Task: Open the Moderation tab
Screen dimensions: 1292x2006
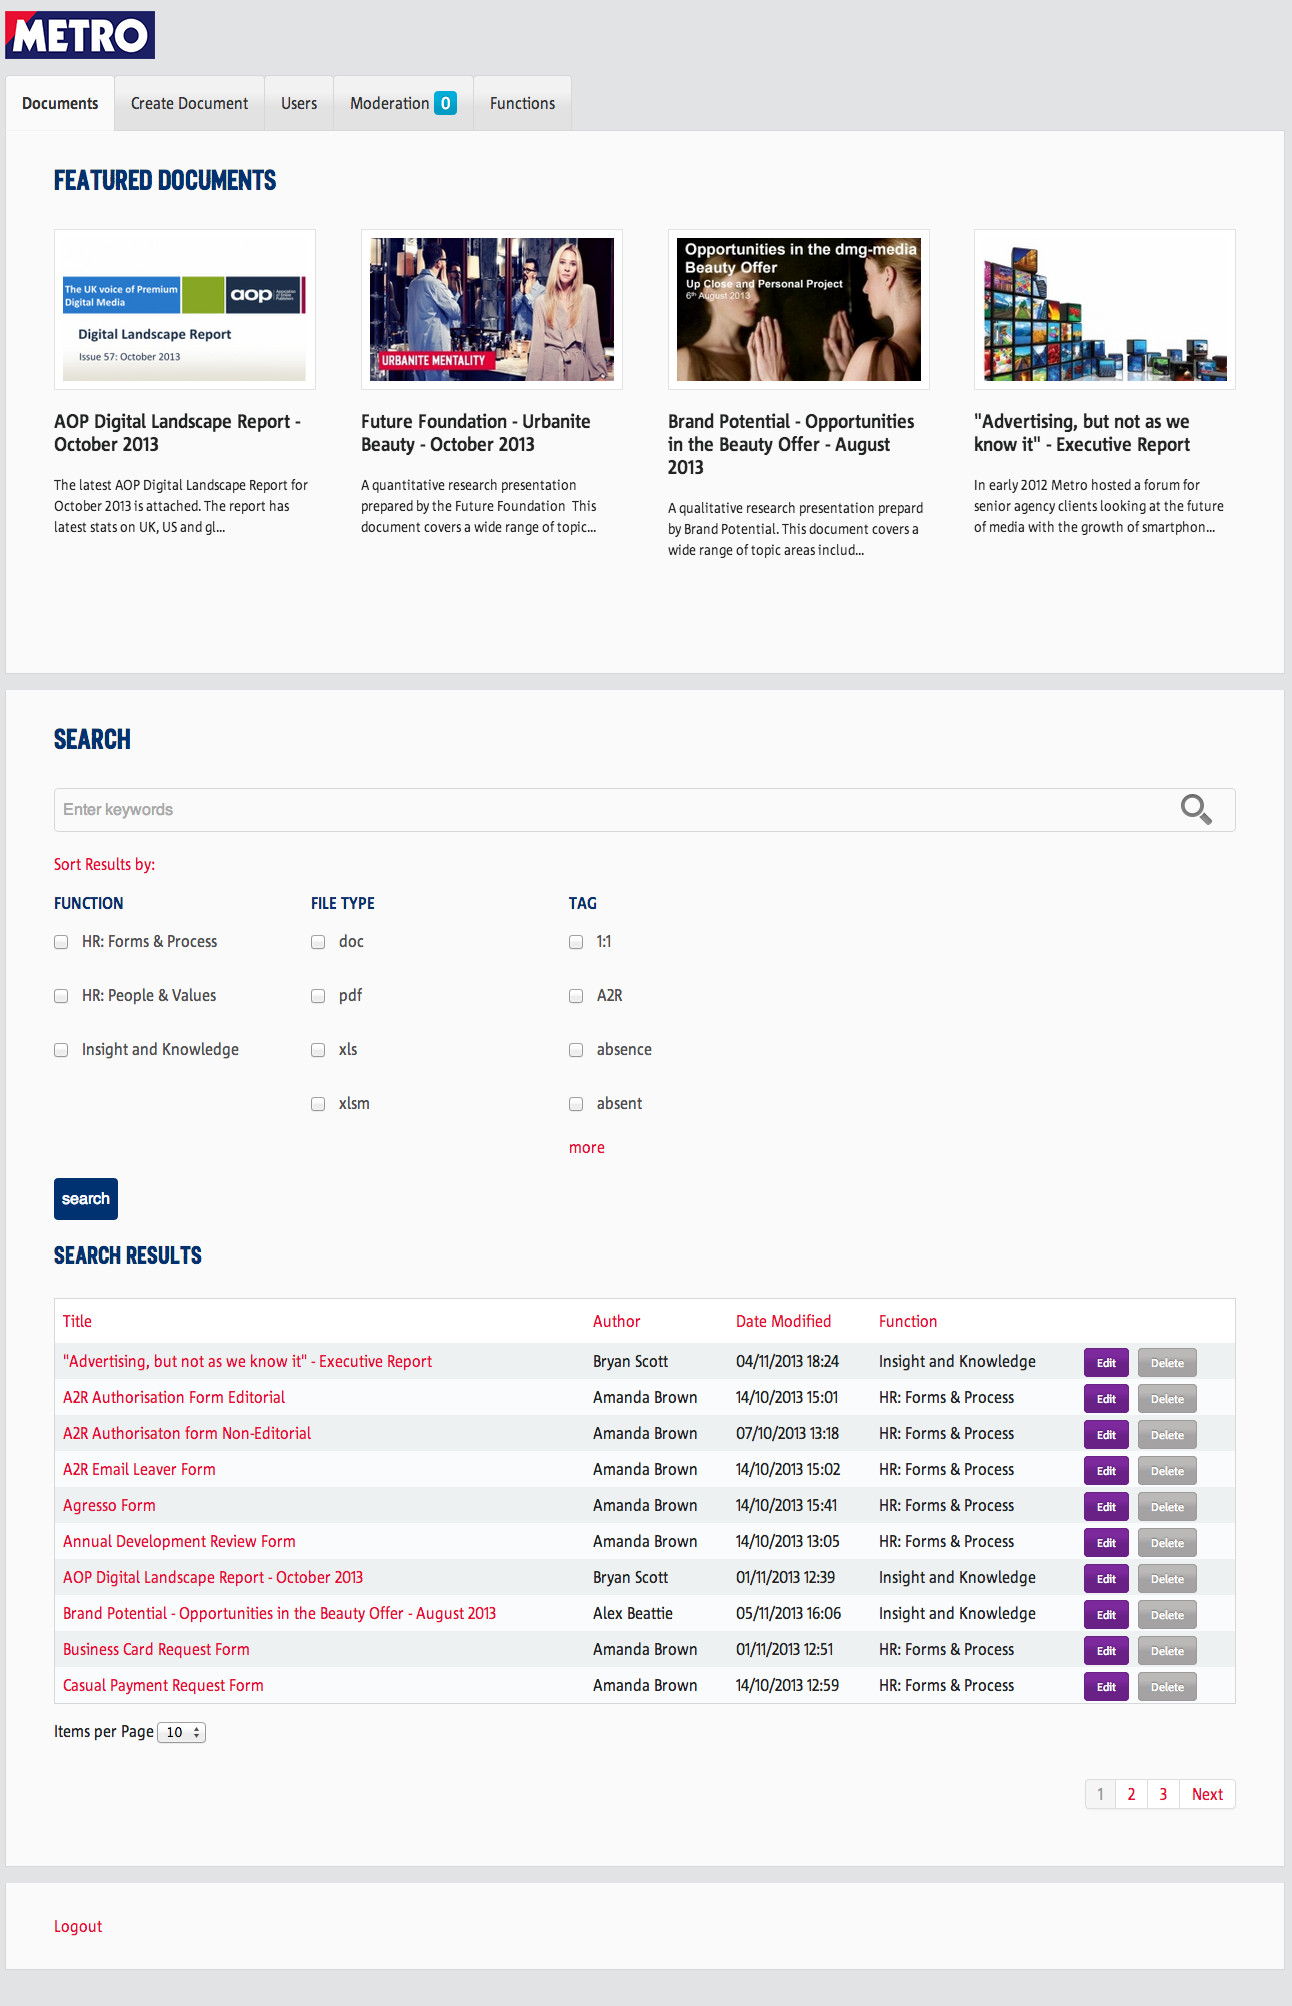Action: click(x=403, y=103)
